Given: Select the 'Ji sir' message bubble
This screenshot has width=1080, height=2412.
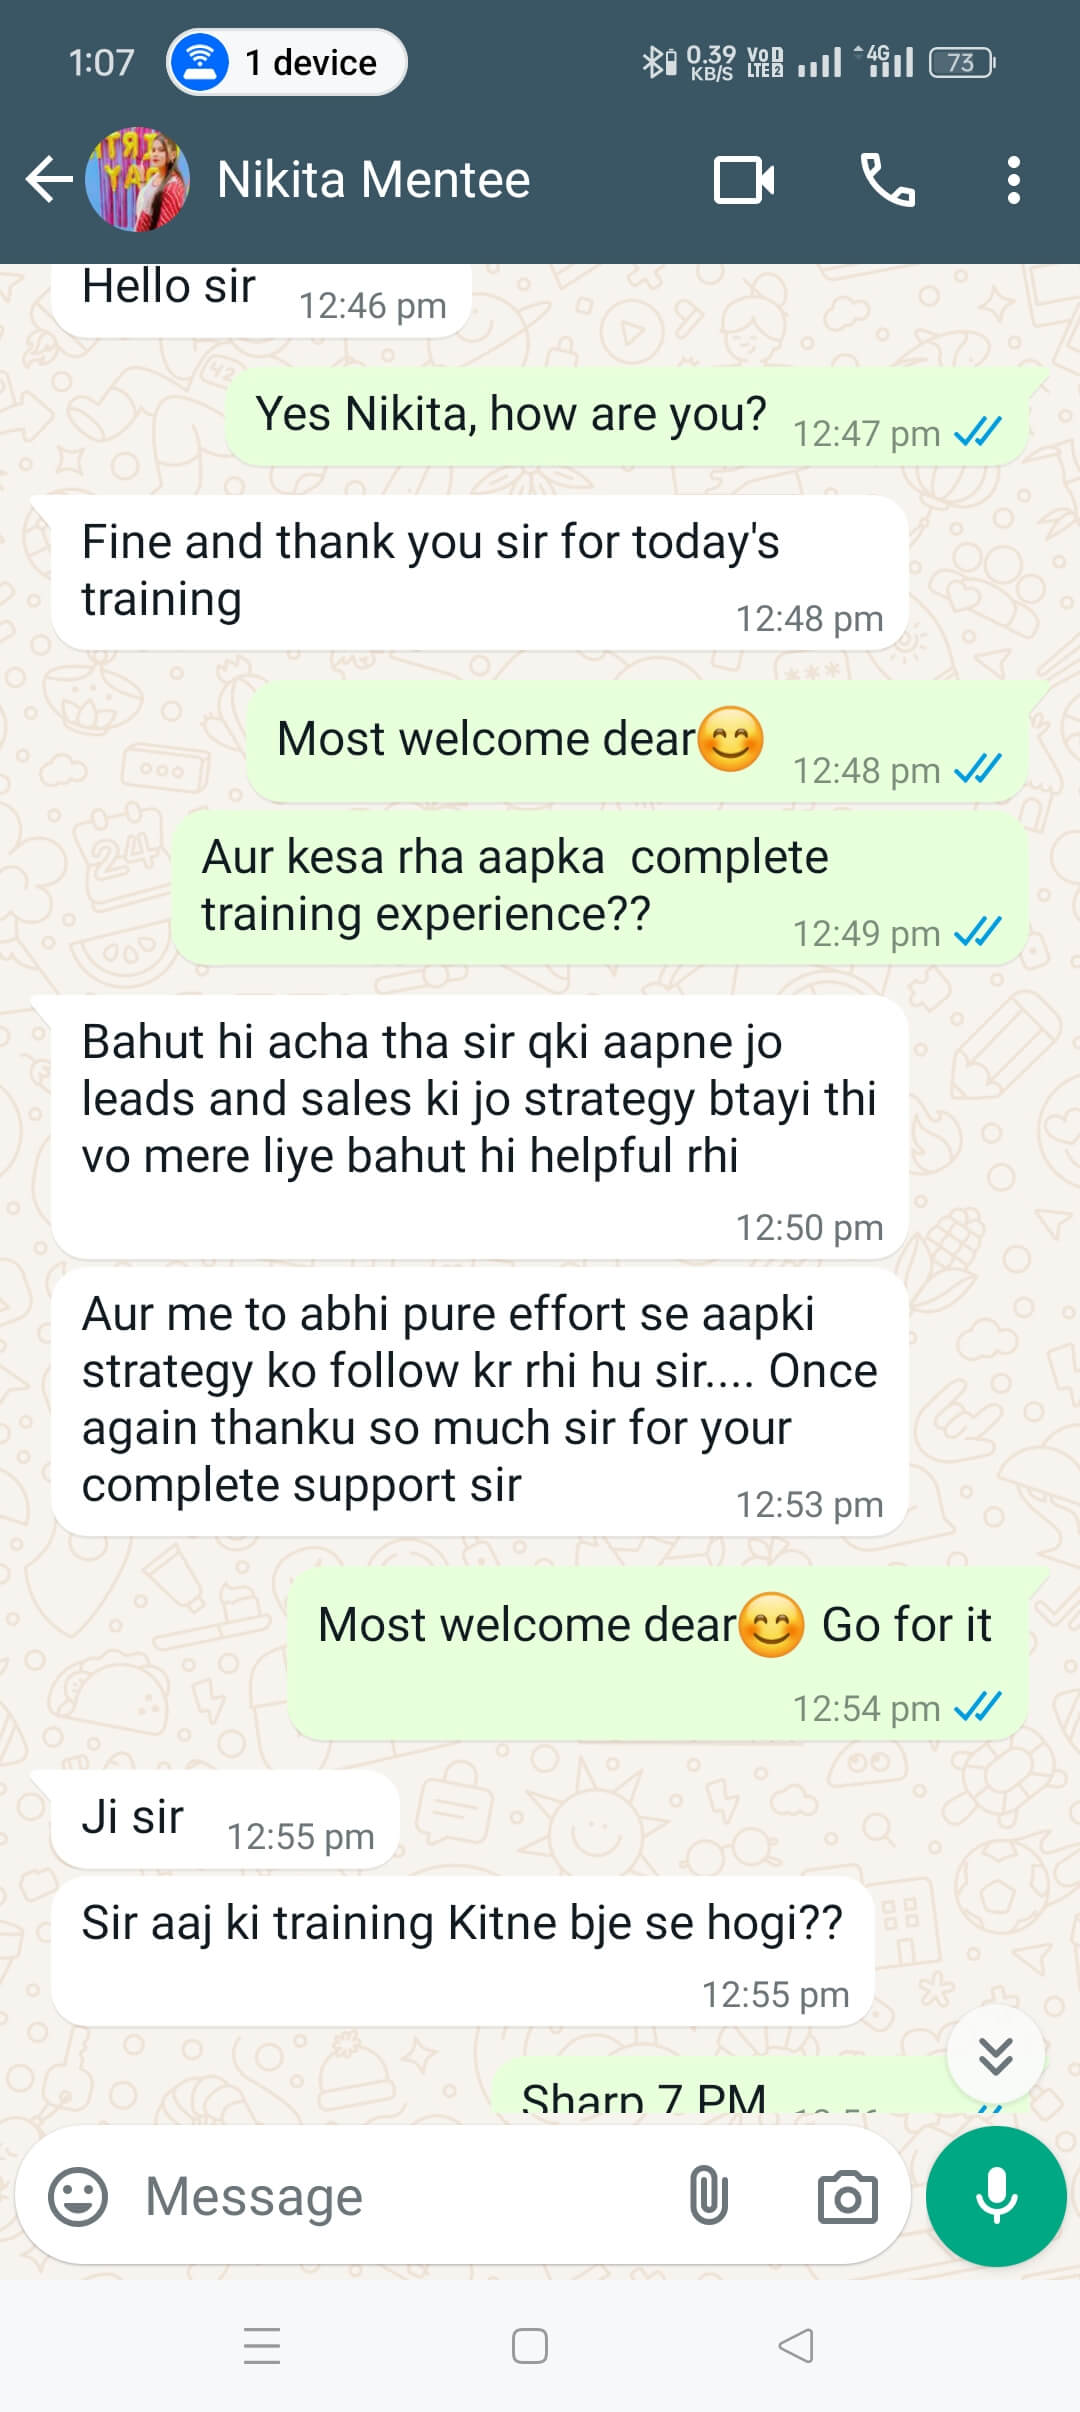Looking at the screenshot, I should click(225, 1819).
